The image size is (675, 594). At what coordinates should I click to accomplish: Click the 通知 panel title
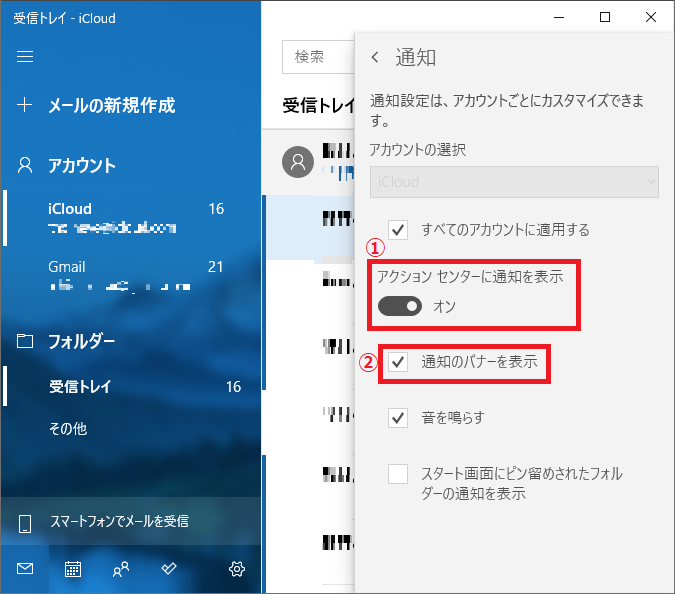(x=415, y=57)
